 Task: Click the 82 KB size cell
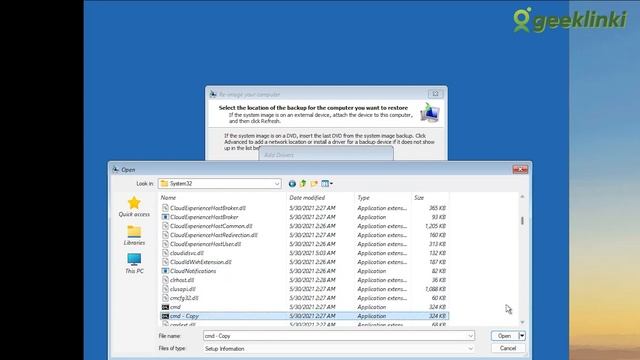[x=438, y=271]
